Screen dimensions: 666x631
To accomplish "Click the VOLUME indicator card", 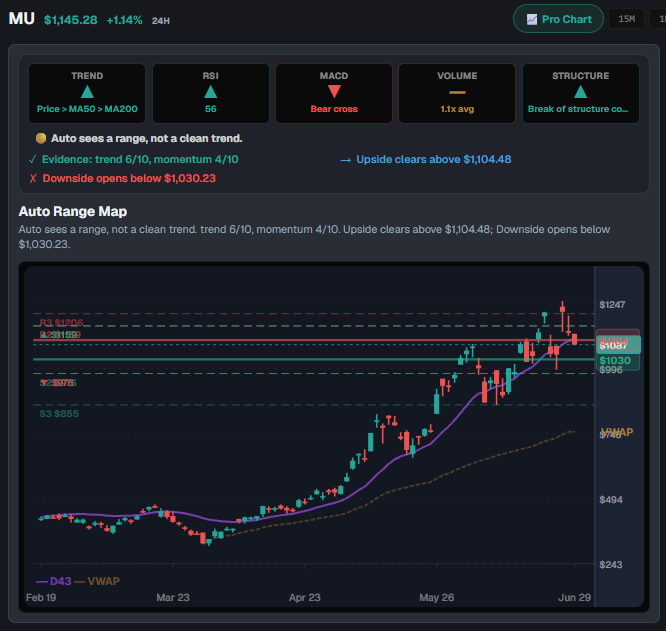I will click(x=457, y=93).
